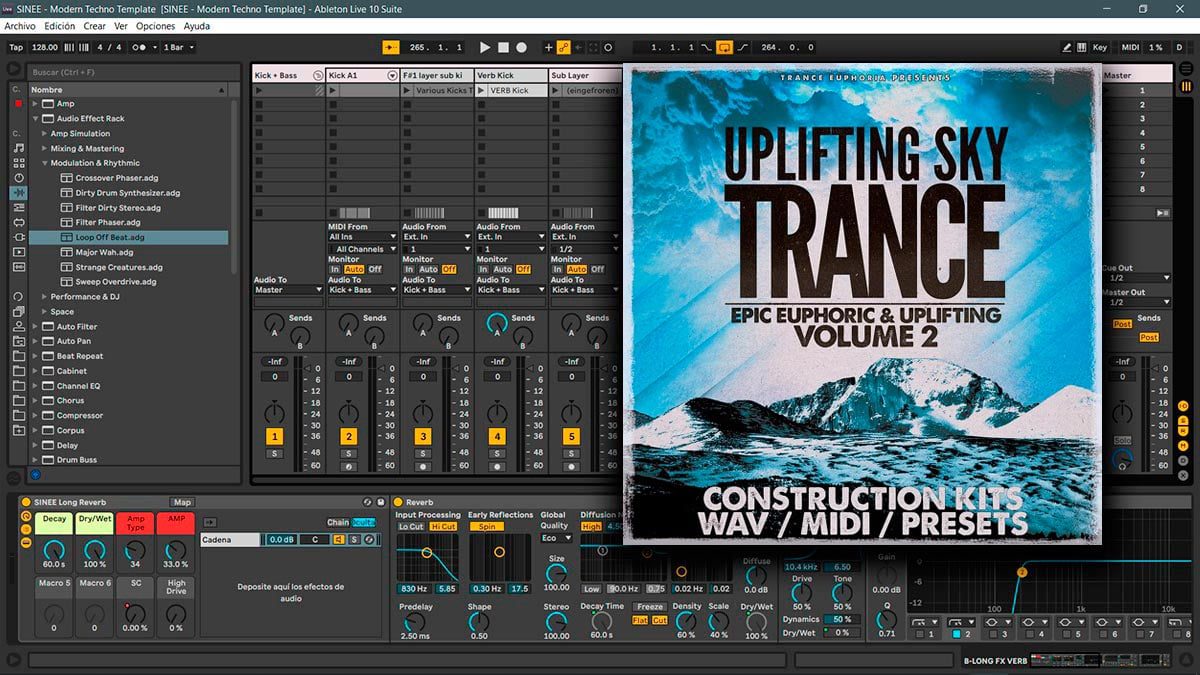Set Kick A1 monitor to Off
This screenshot has height=675, width=1200.
(x=375, y=269)
